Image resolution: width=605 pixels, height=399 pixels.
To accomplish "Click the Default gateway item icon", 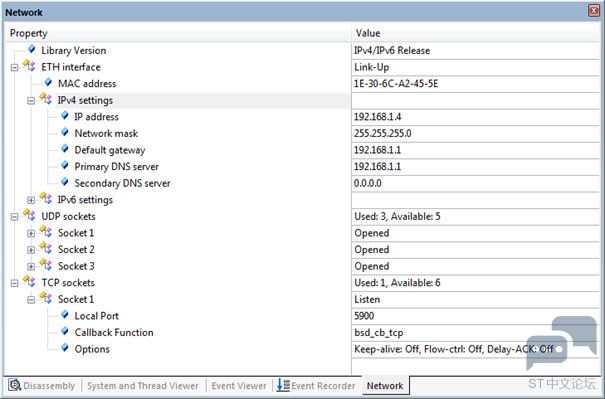I will 65,149.
